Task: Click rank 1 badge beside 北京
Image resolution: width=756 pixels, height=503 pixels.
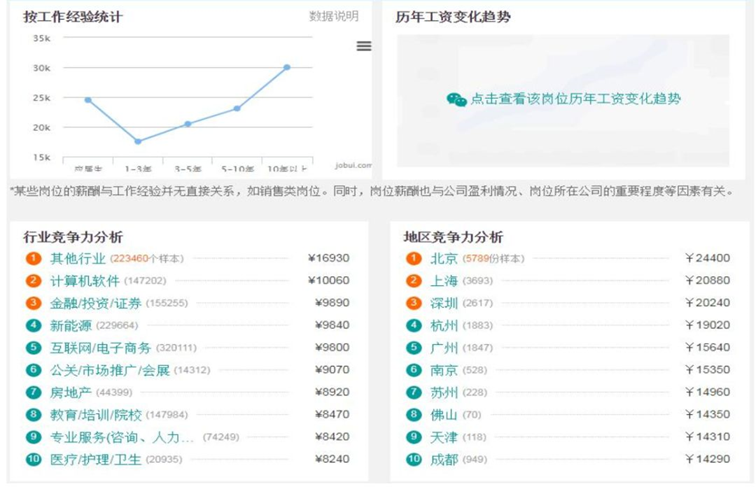Action: (x=414, y=258)
